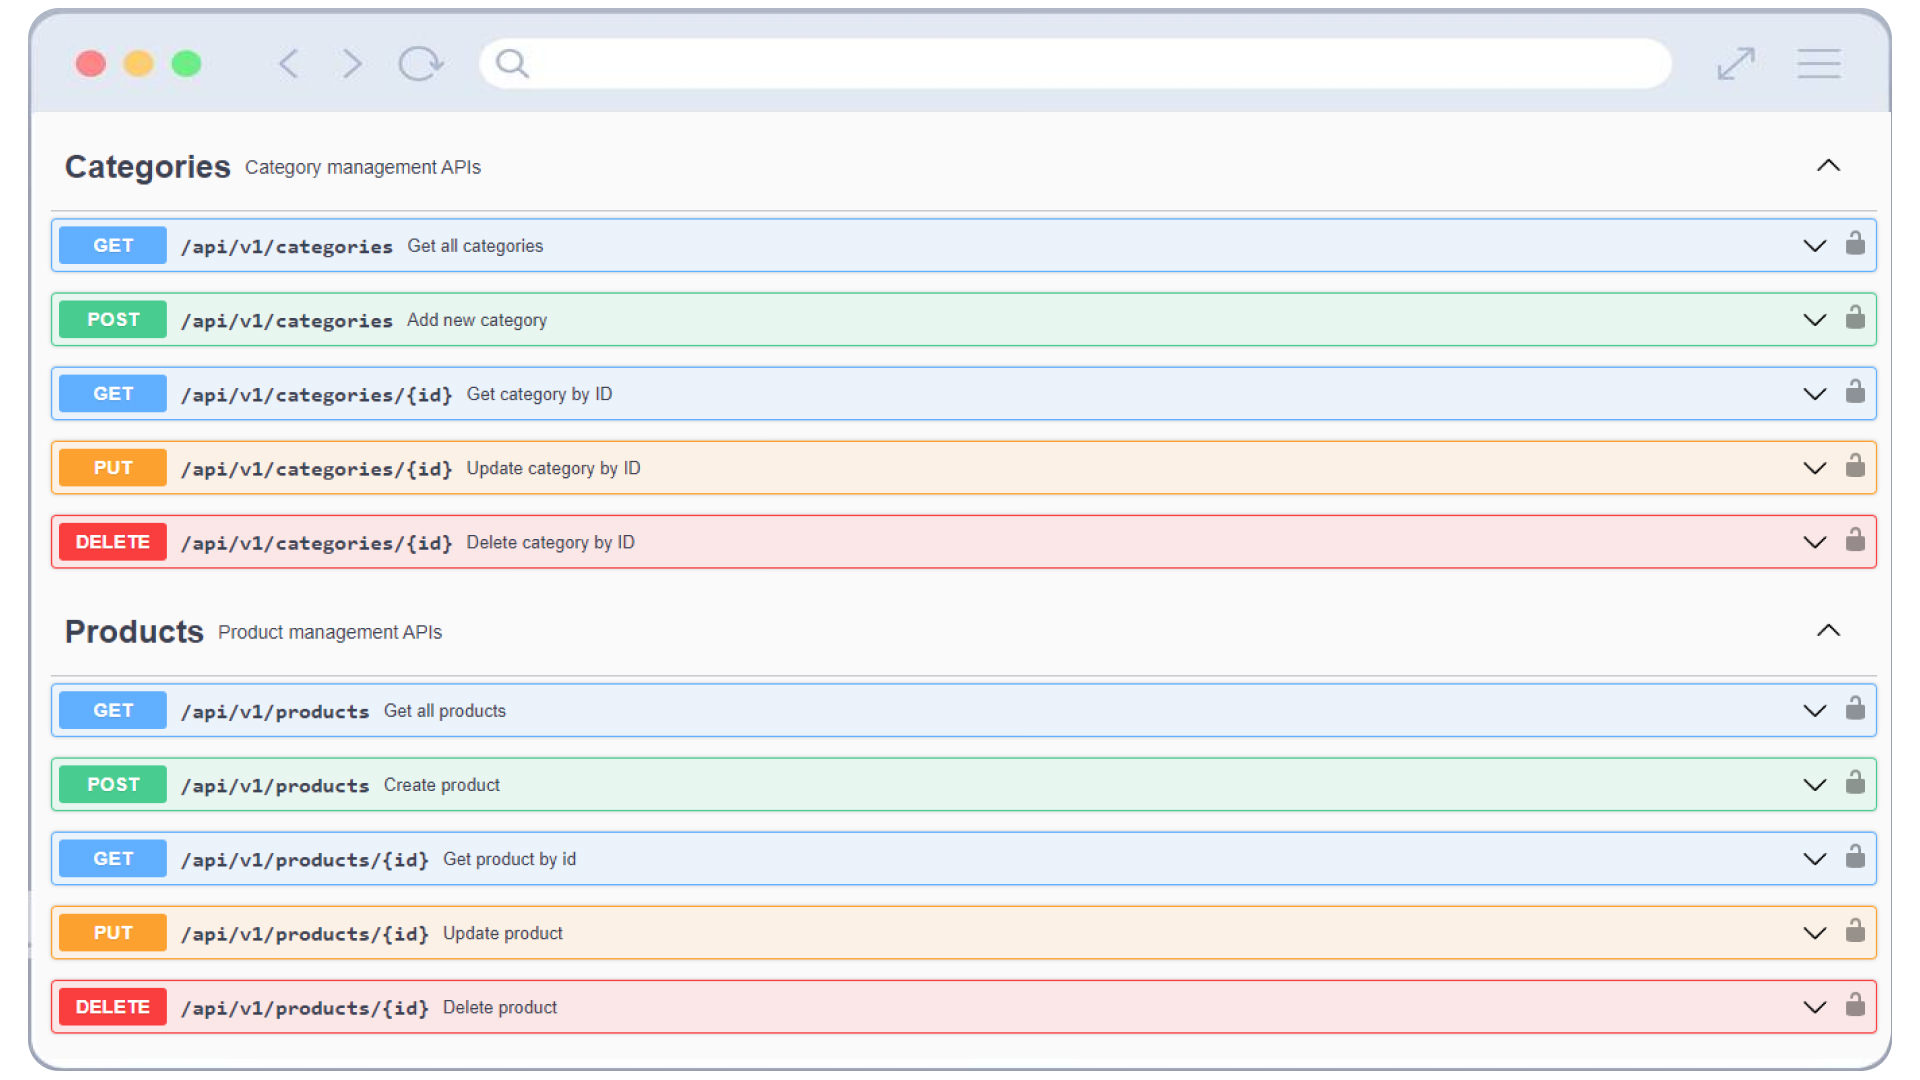Click 'Delete category by ID' description text
This screenshot has height=1080, width=1920.
click(550, 542)
